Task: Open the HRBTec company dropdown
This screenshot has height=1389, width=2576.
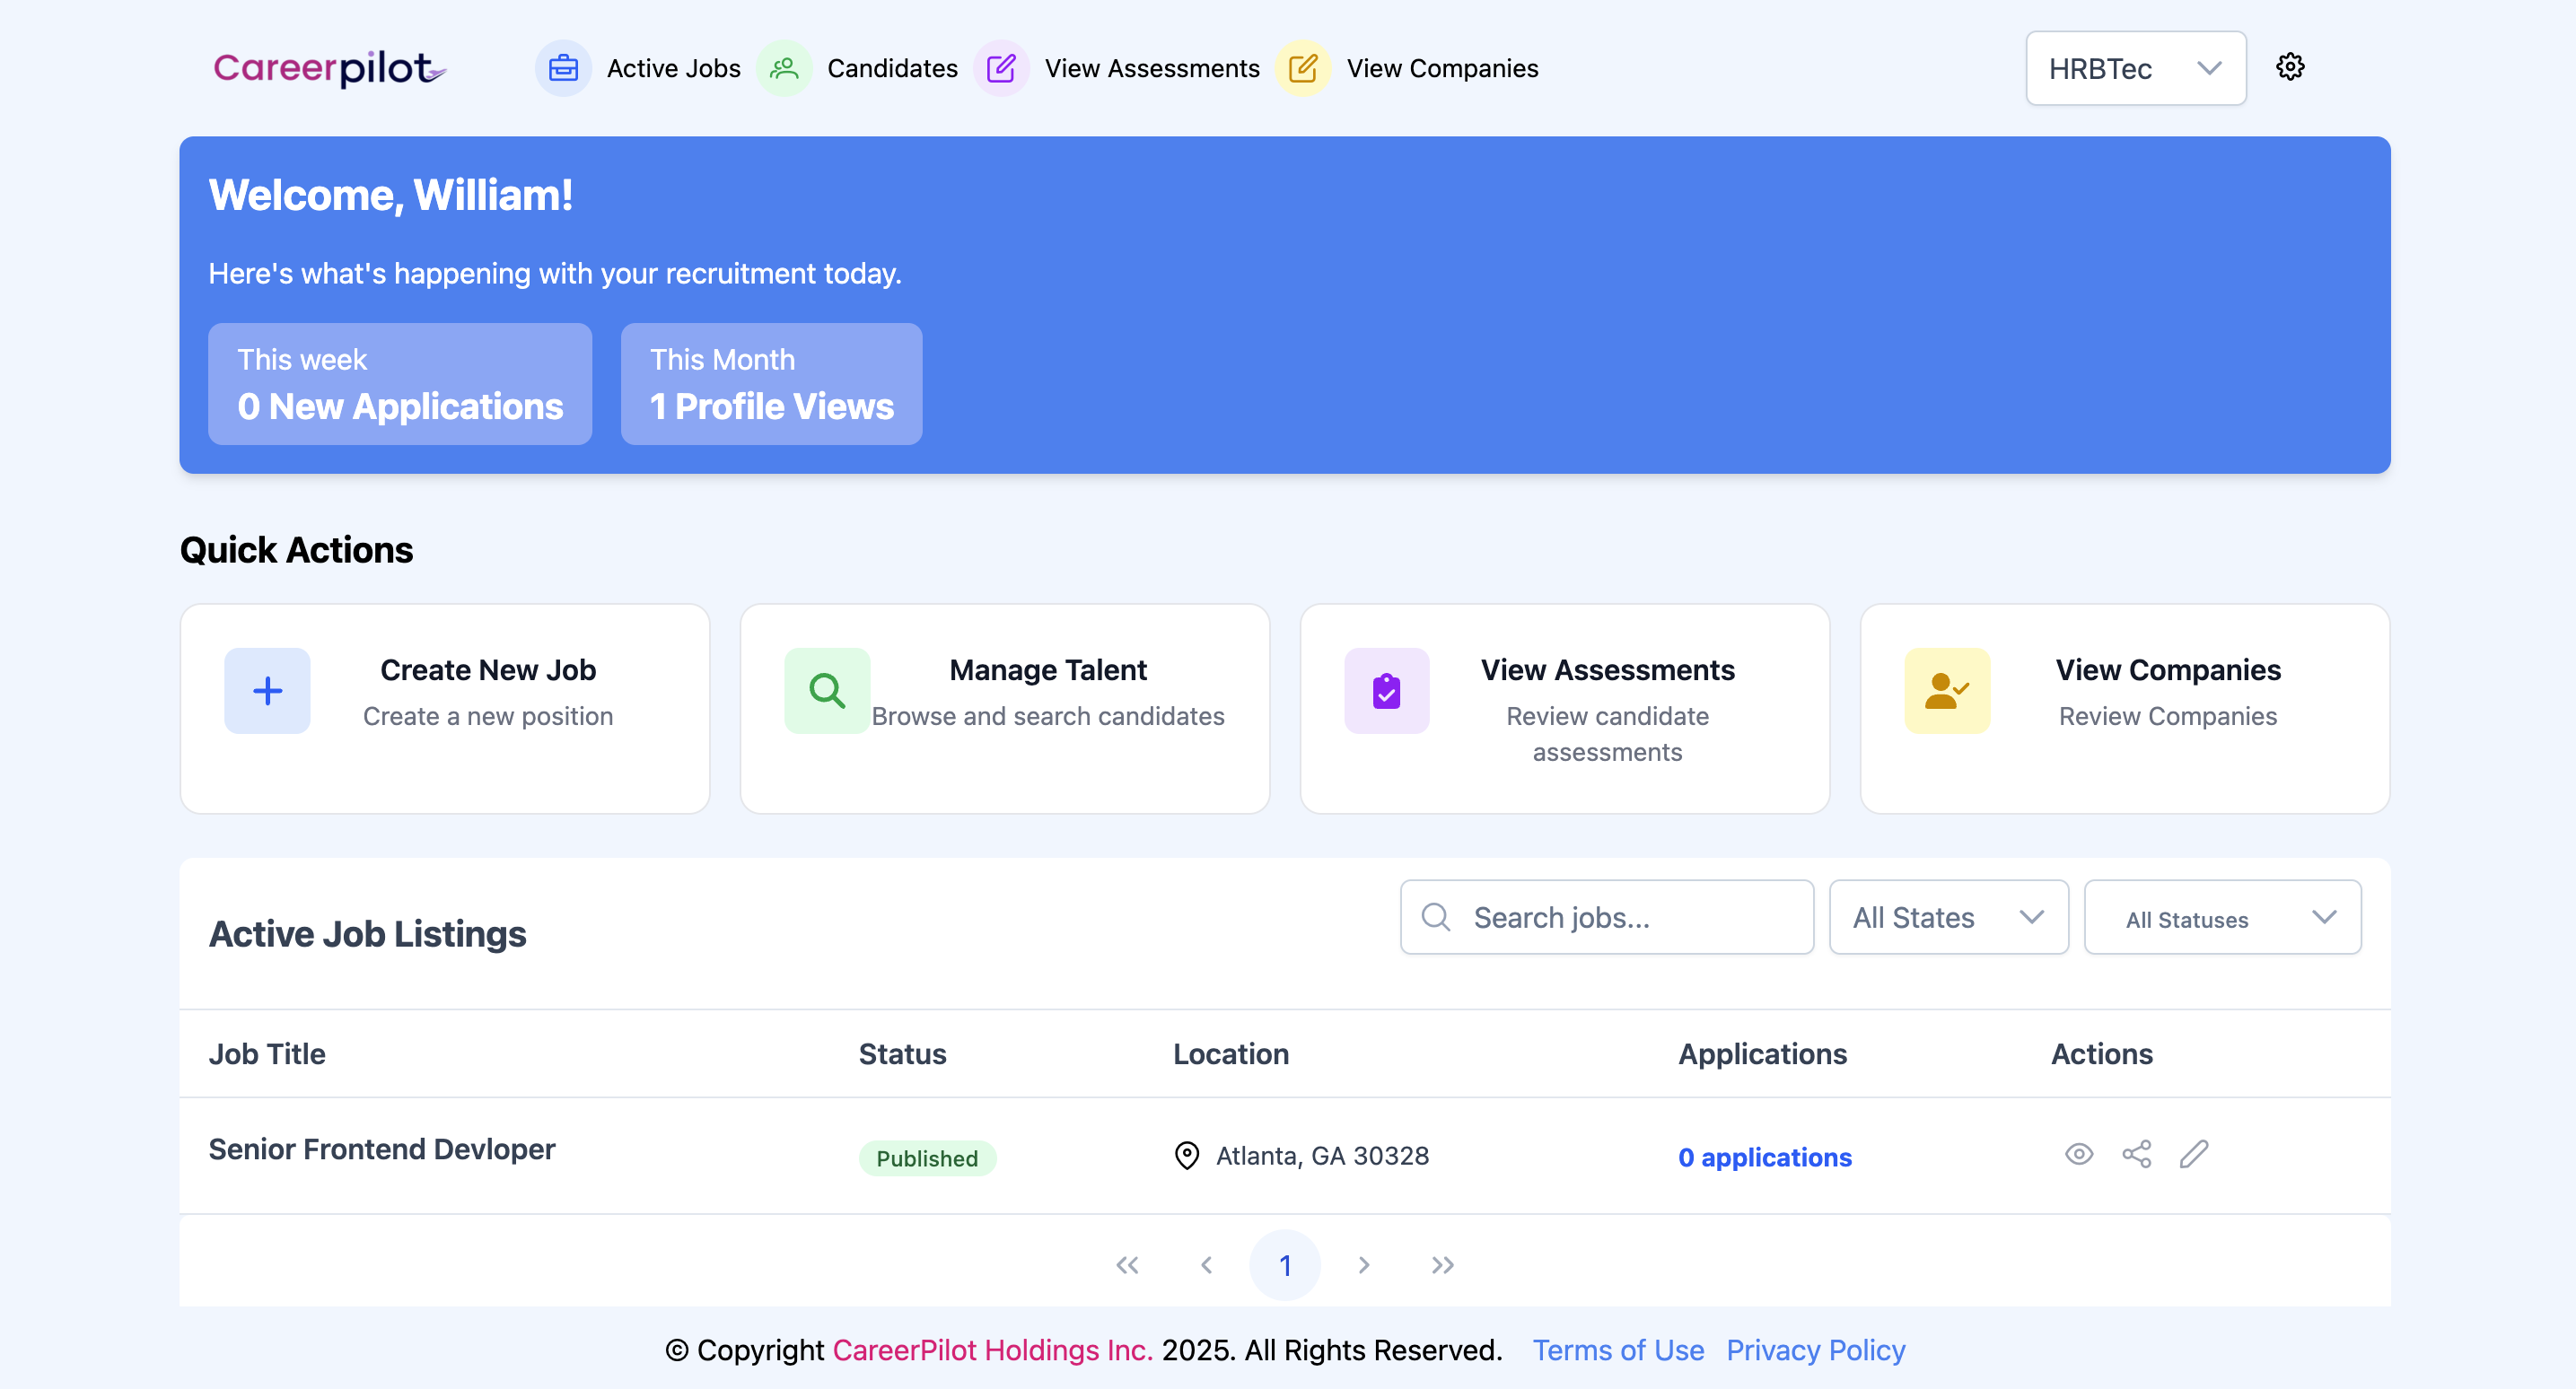Action: tap(2135, 68)
